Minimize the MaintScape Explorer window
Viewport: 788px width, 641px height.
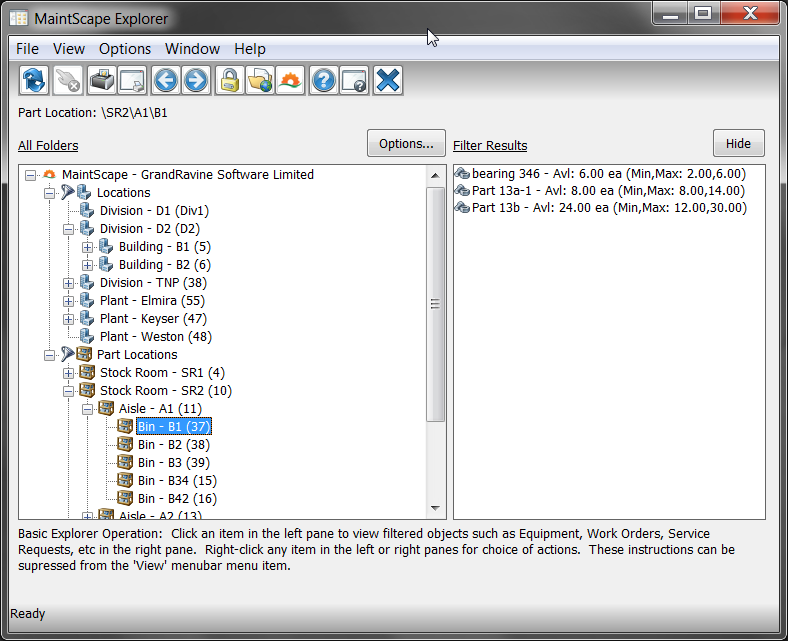tap(670, 13)
